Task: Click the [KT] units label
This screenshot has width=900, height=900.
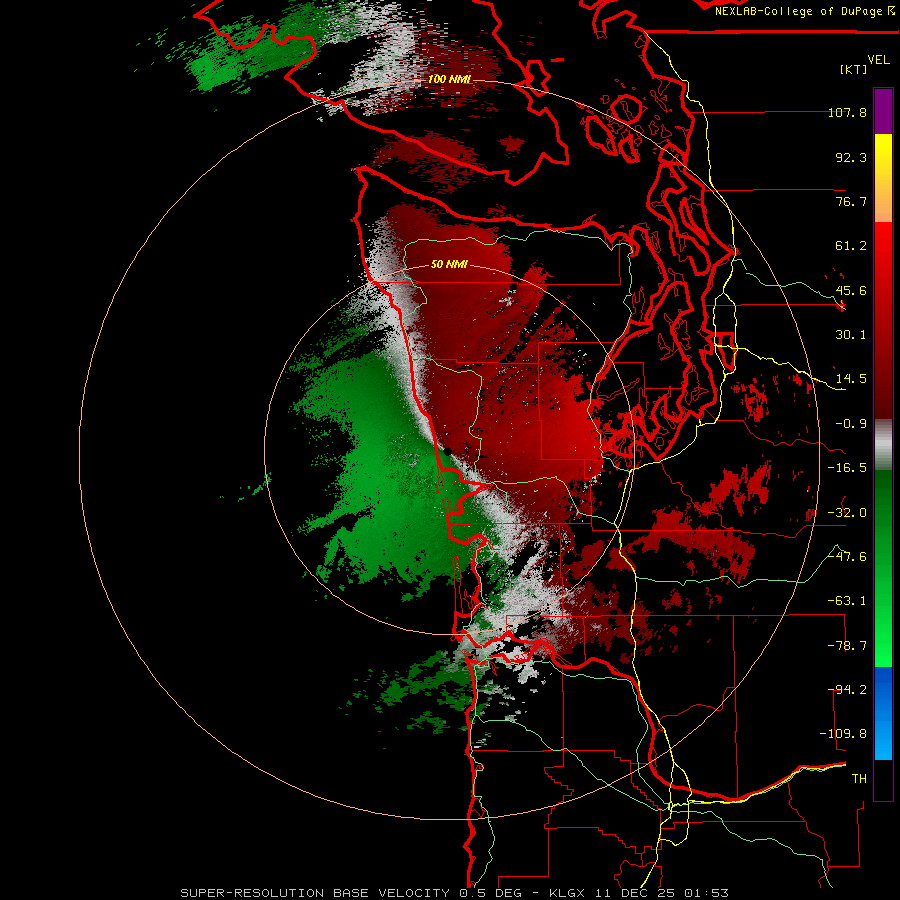Action: coord(854,69)
